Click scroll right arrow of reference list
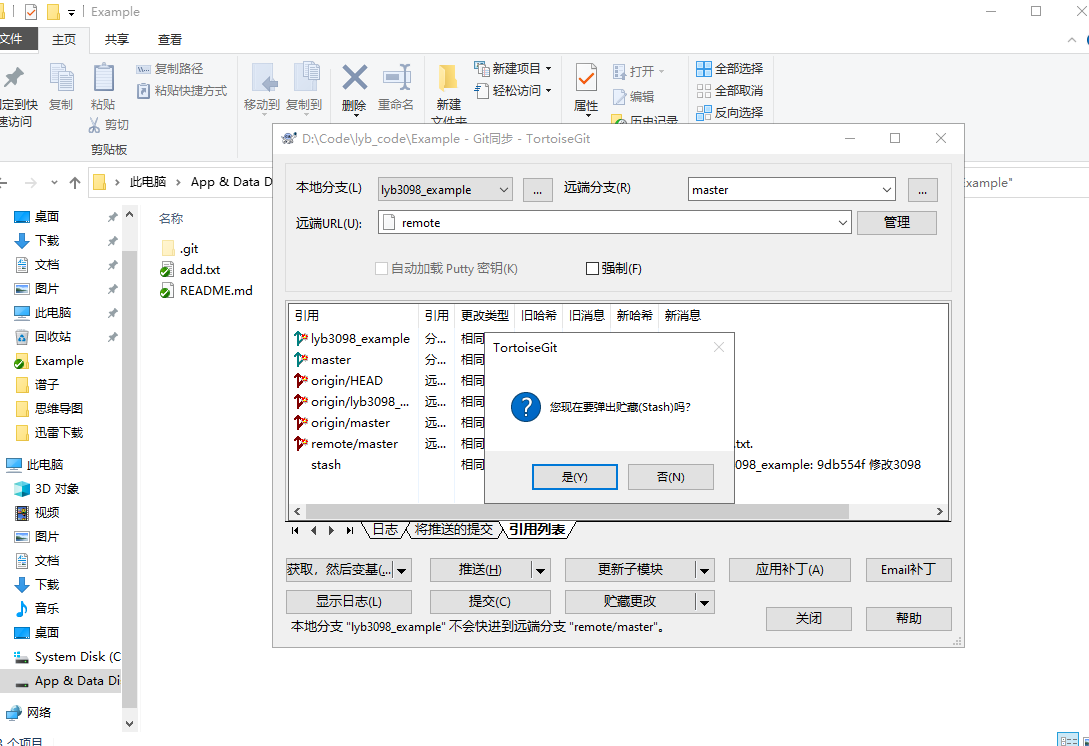Image resolution: width=1089 pixels, height=746 pixels. tap(940, 511)
